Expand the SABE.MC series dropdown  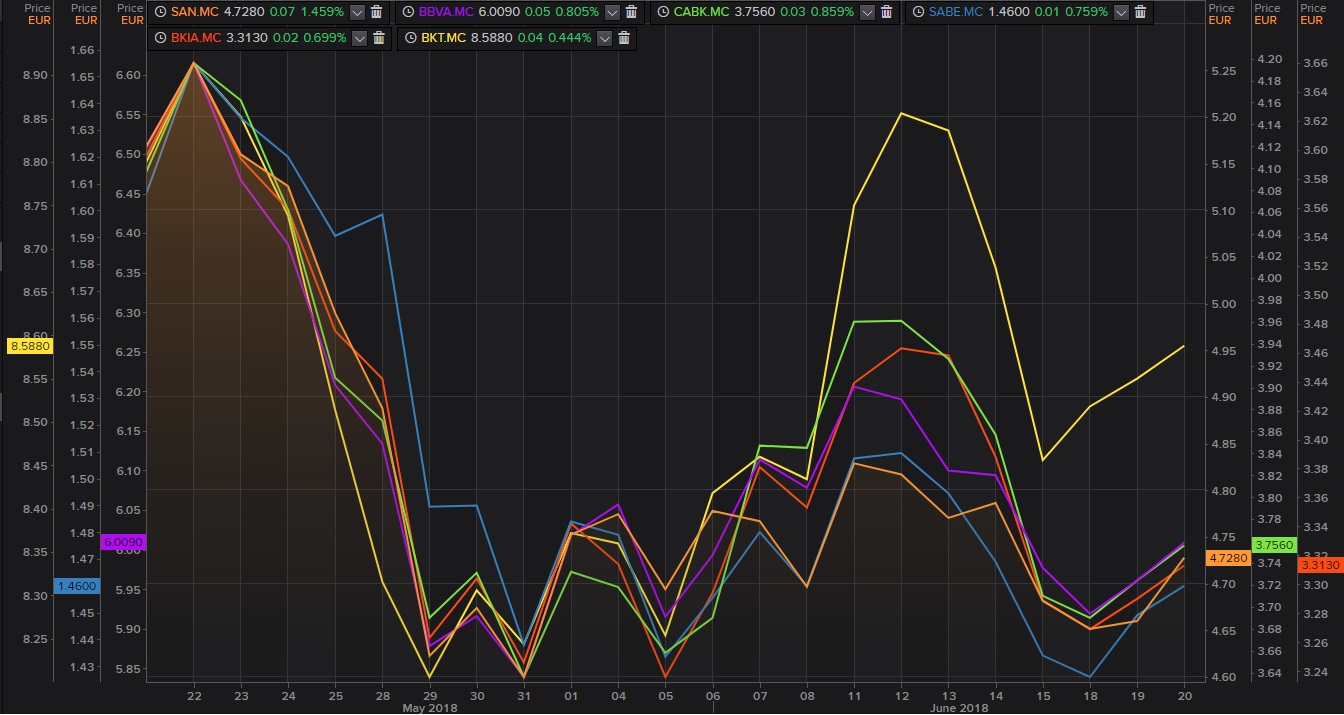(x=1121, y=12)
